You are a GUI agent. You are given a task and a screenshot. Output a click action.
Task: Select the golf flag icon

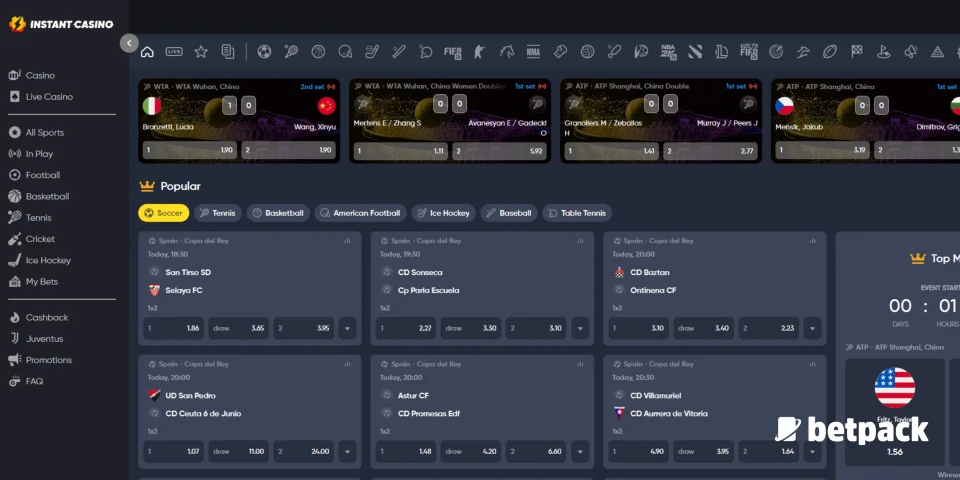point(883,52)
